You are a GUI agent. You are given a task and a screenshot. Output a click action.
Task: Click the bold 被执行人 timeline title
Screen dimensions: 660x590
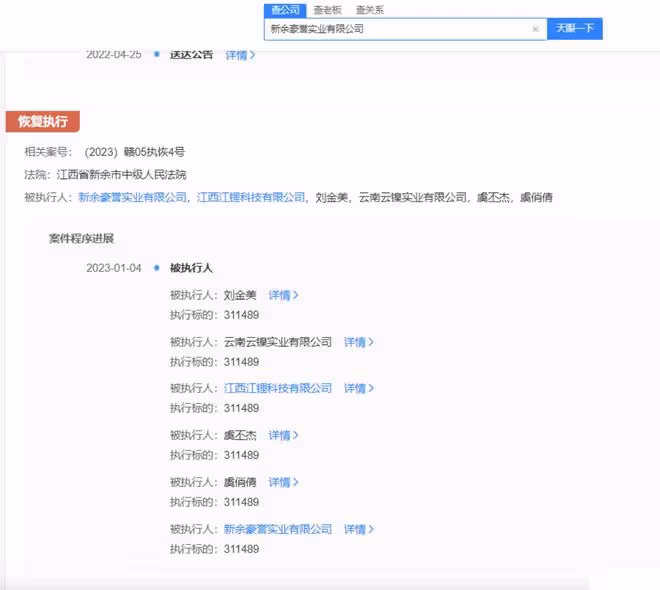[x=191, y=268]
